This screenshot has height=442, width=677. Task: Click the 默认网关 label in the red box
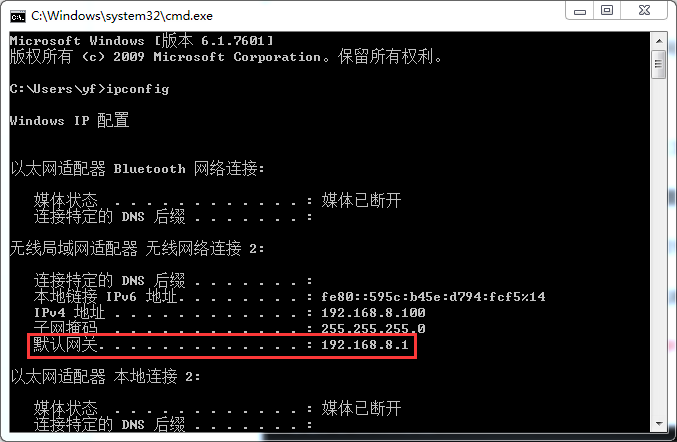point(66,344)
